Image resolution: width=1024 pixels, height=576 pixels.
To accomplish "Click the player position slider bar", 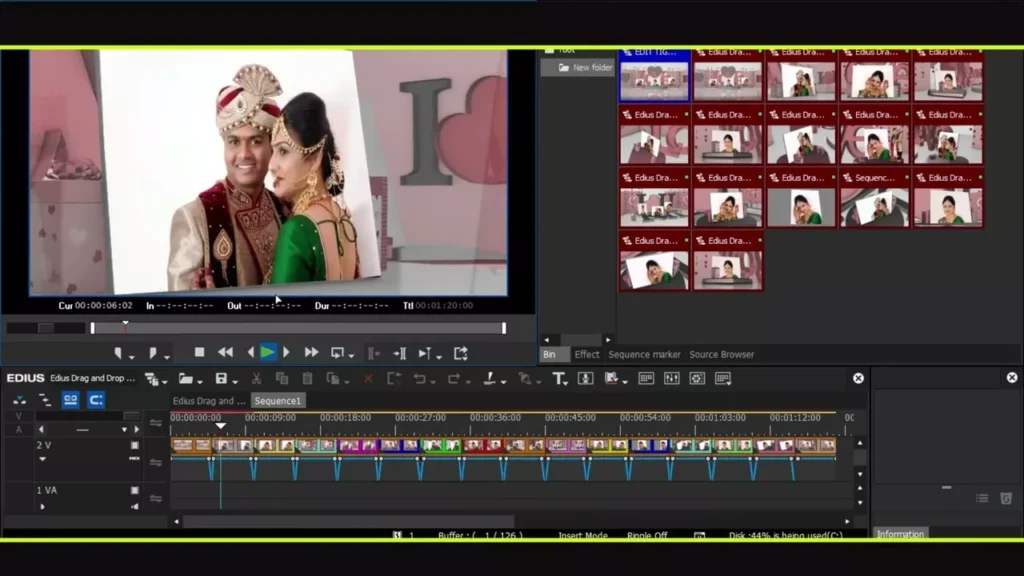I will click(298, 328).
